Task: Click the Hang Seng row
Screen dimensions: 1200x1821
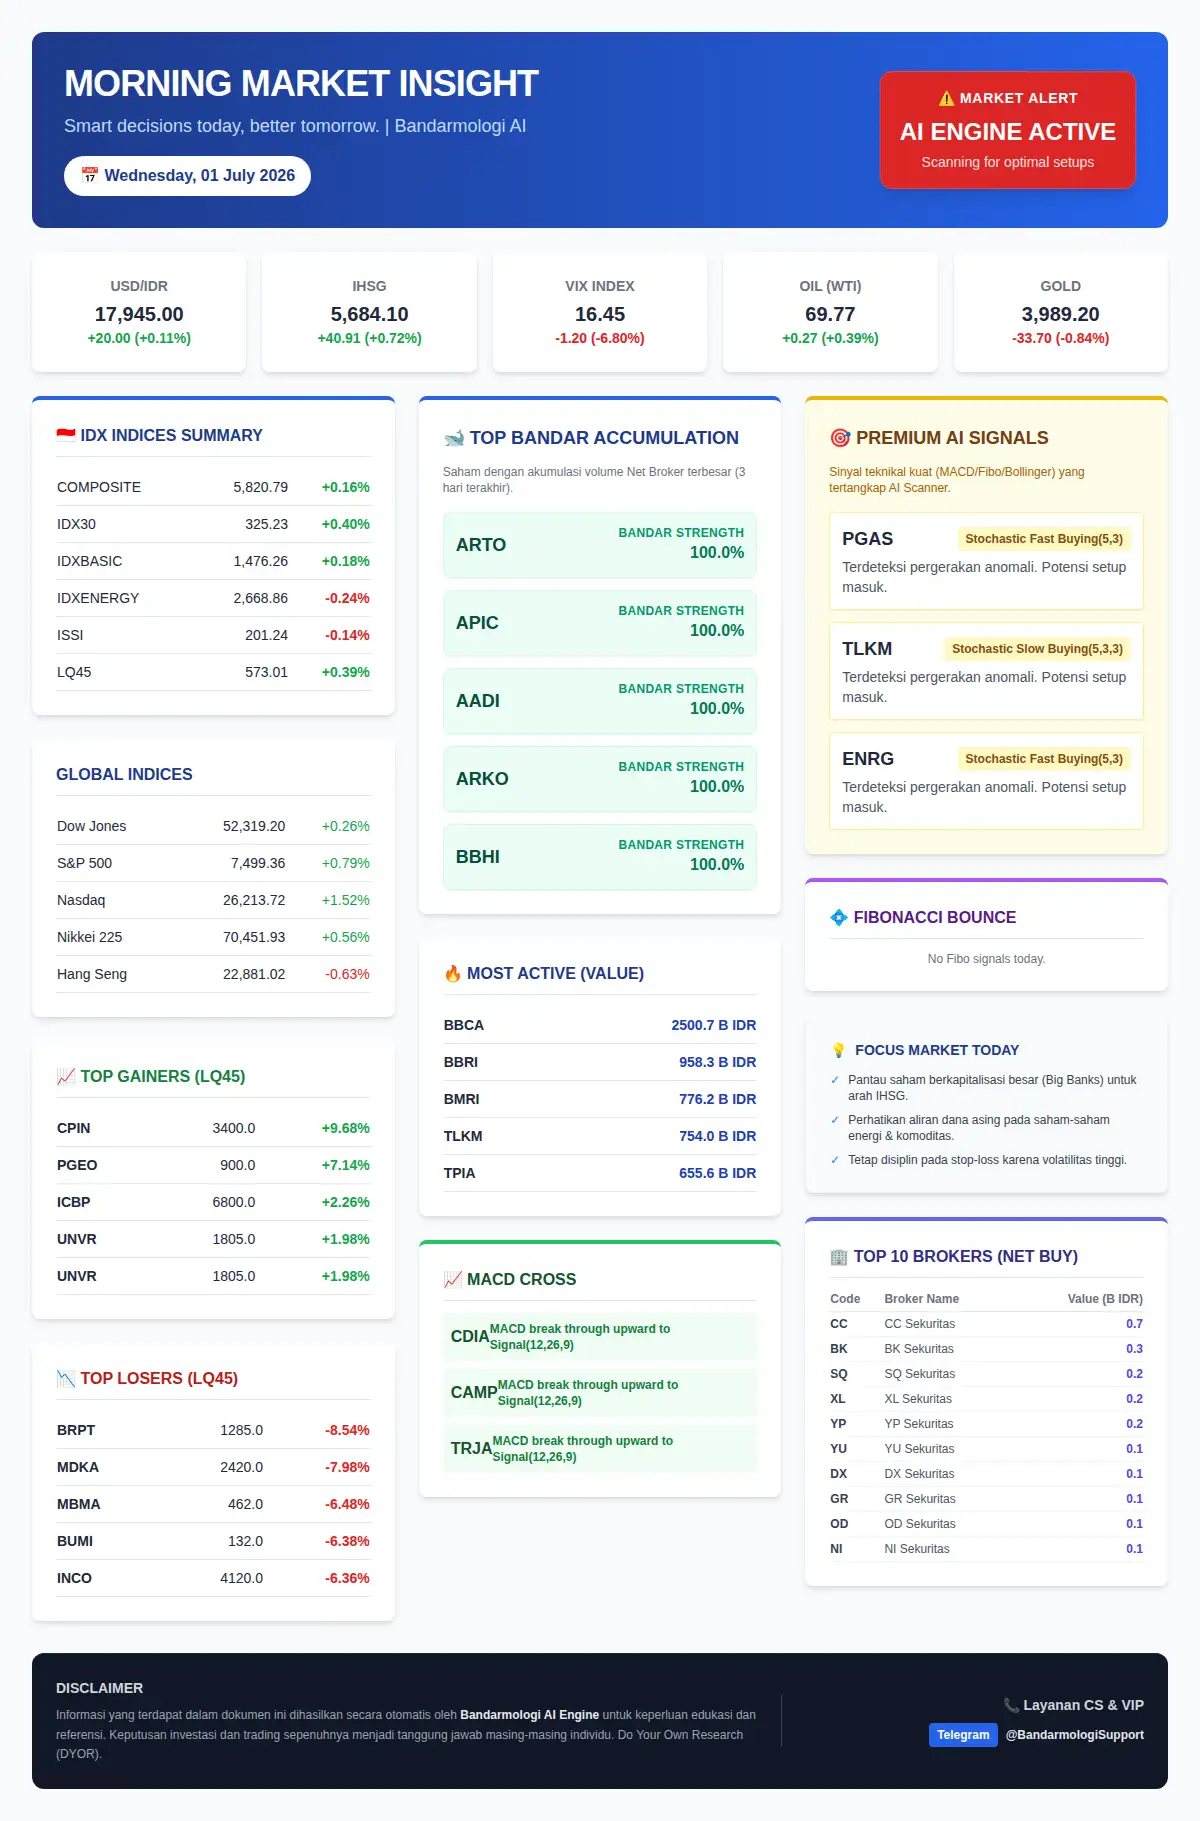Action: [213, 974]
